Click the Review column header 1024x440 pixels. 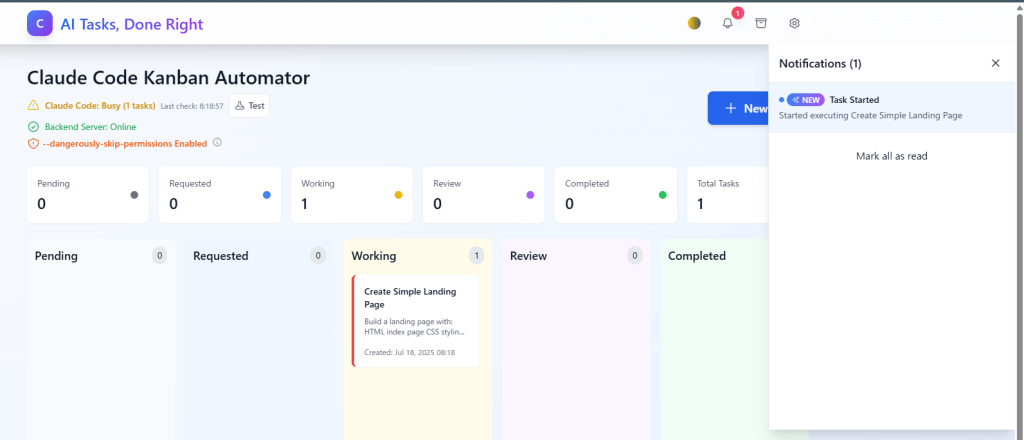click(528, 256)
